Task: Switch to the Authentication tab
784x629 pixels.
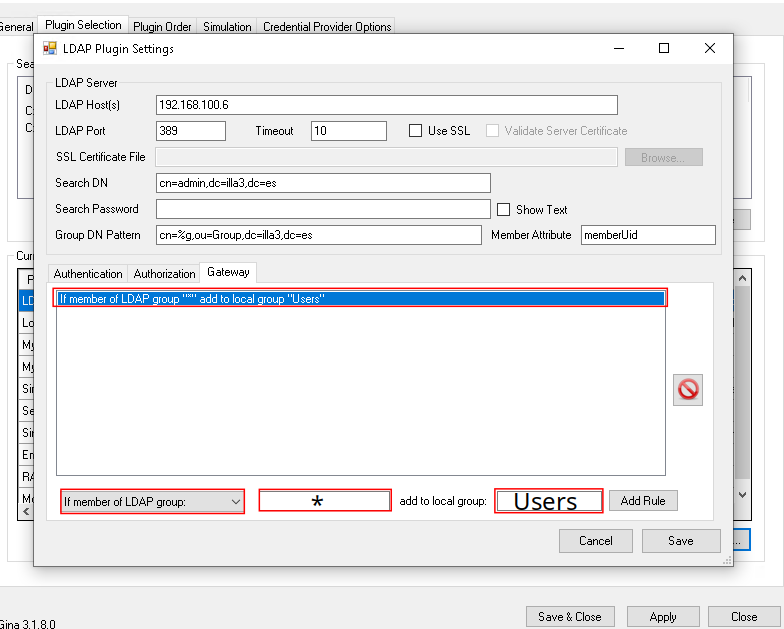Action: [88, 273]
